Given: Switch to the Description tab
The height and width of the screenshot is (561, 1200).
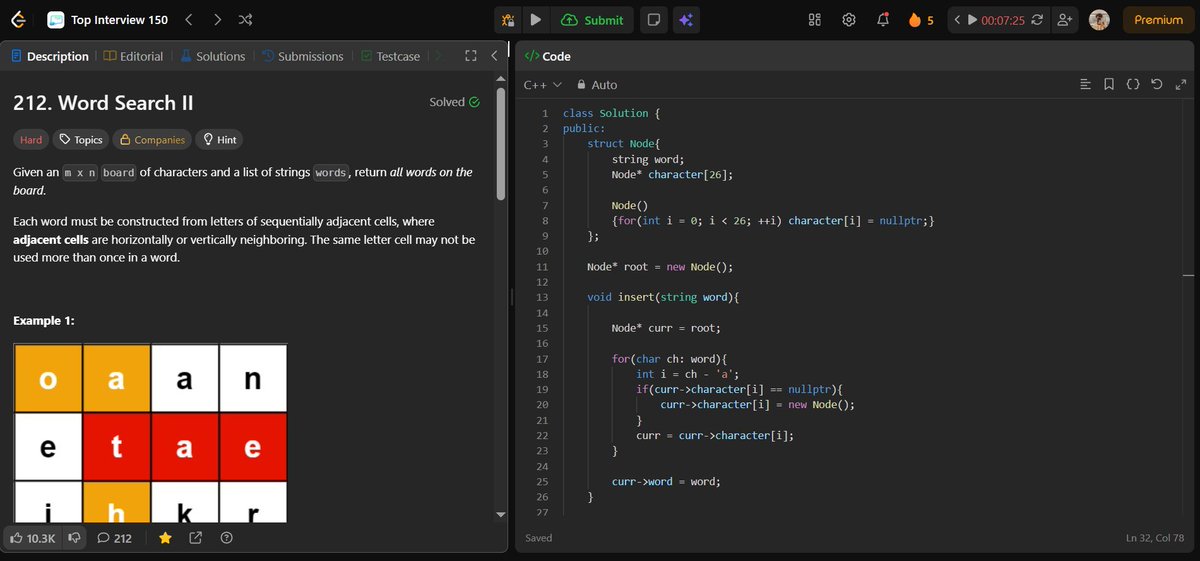Looking at the screenshot, I should click(50, 56).
